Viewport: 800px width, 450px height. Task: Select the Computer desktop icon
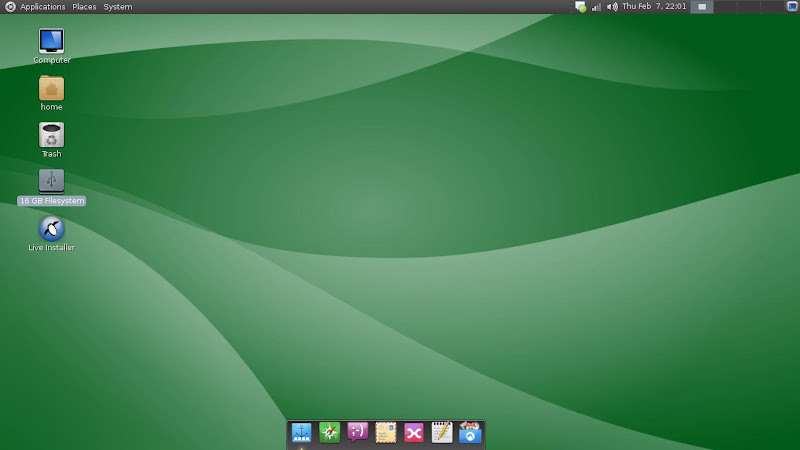51,41
